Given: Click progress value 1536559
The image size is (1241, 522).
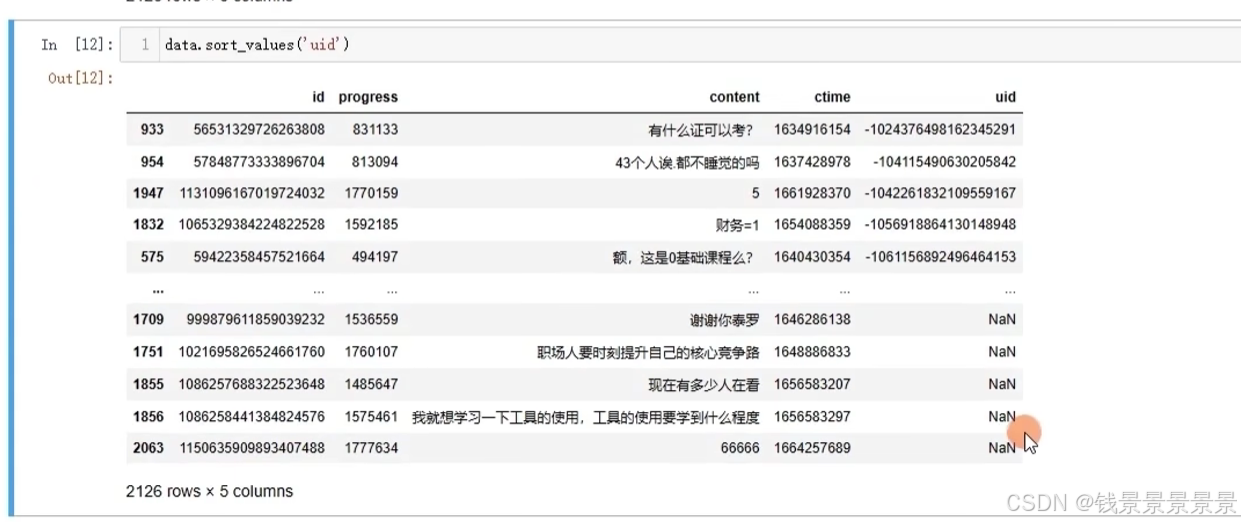Looking at the screenshot, I should coord(371,320).
